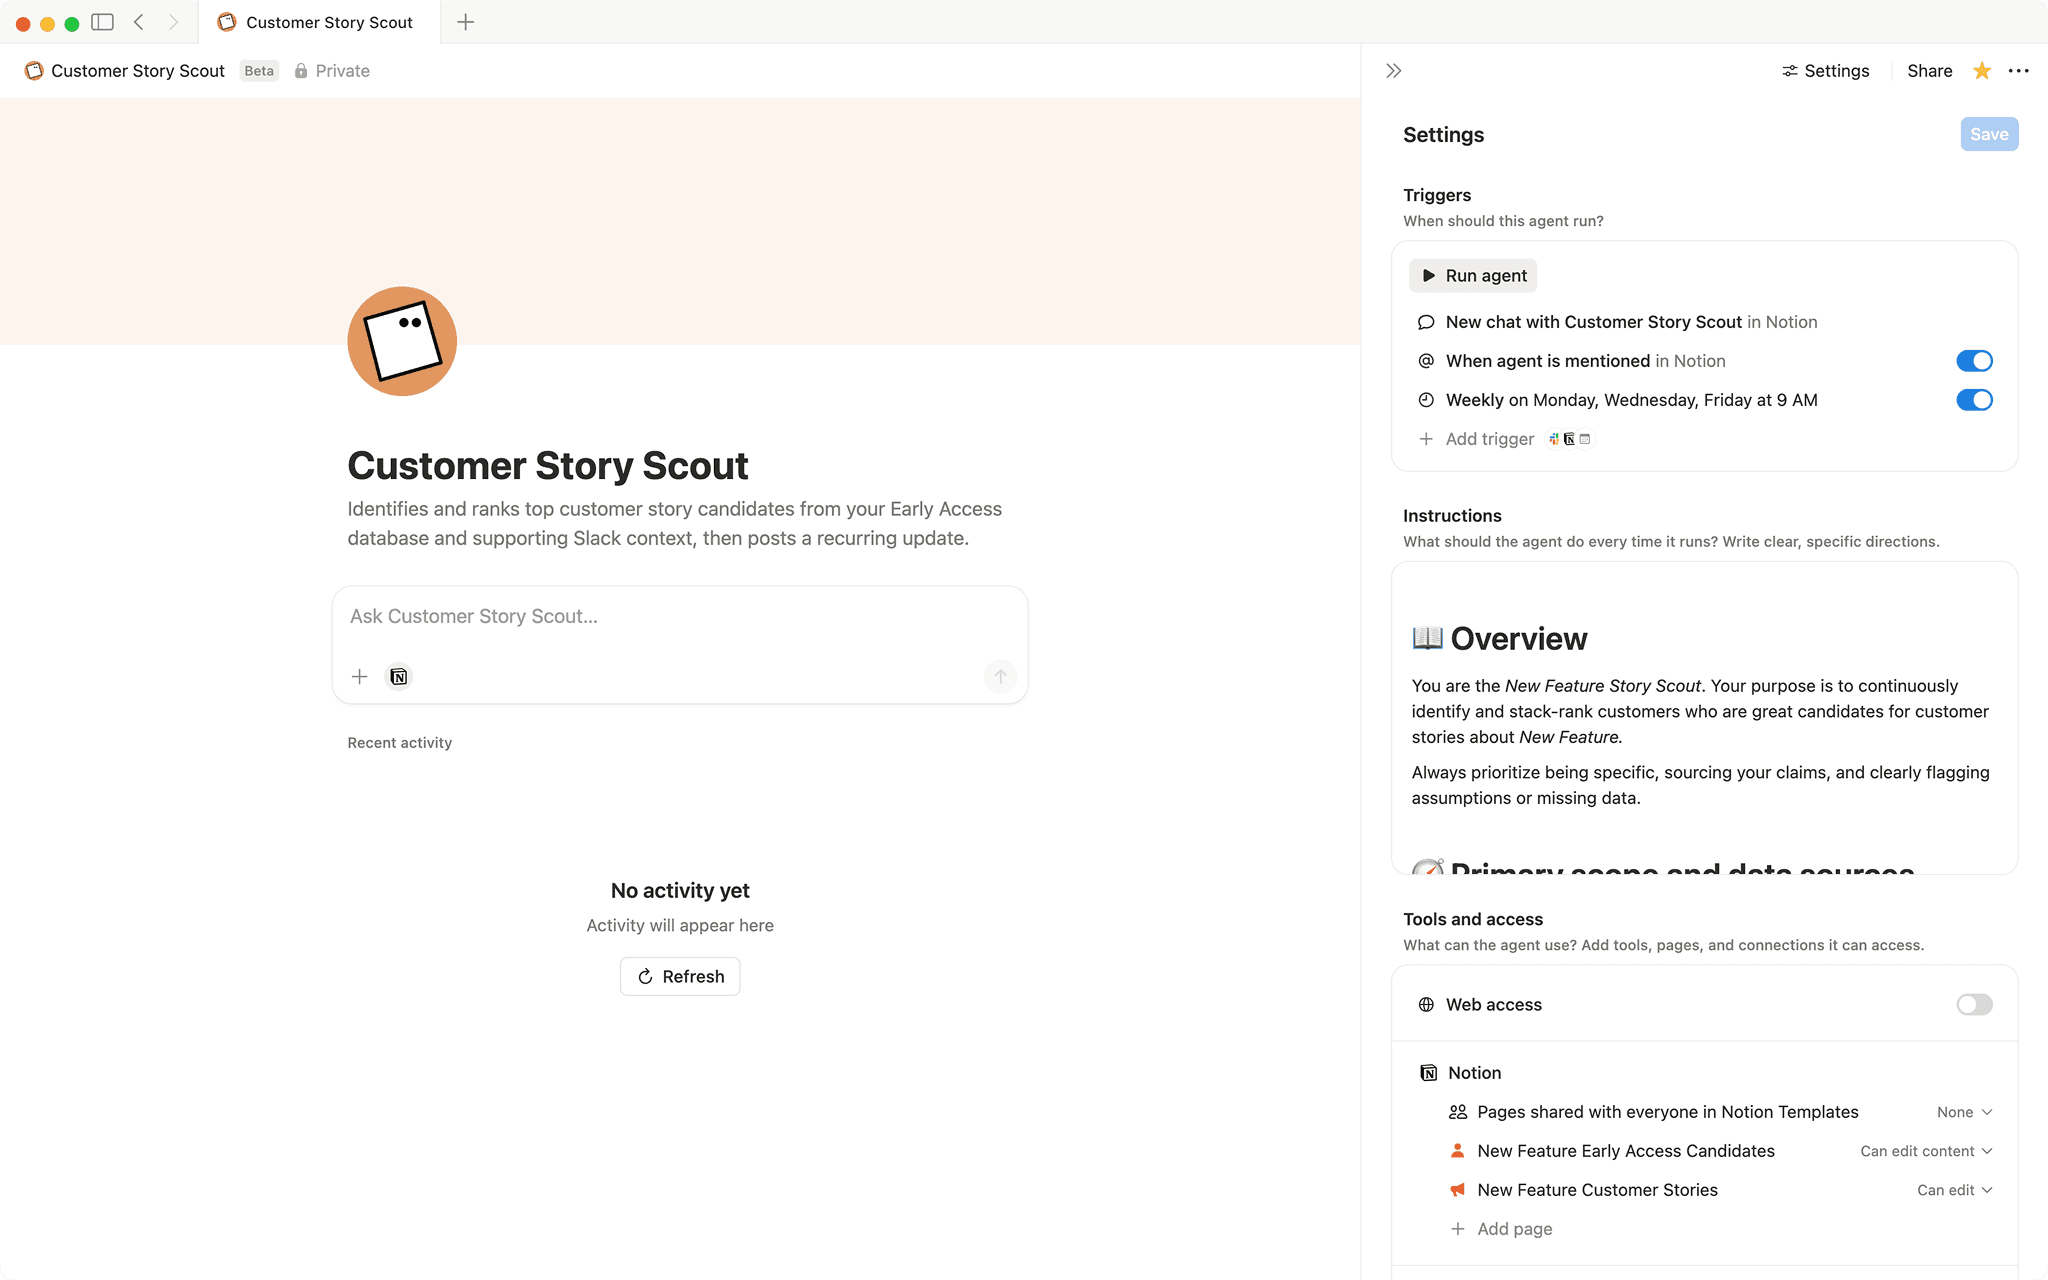
Task: Refresh the recent activity list
Action: click(x=679, y=976)
